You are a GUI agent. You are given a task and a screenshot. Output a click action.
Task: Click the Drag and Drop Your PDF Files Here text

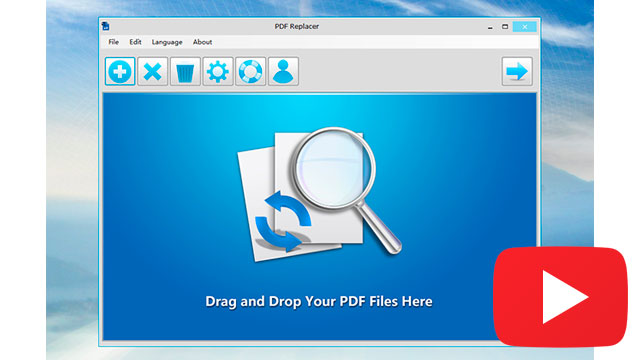[x=319, y=302]
